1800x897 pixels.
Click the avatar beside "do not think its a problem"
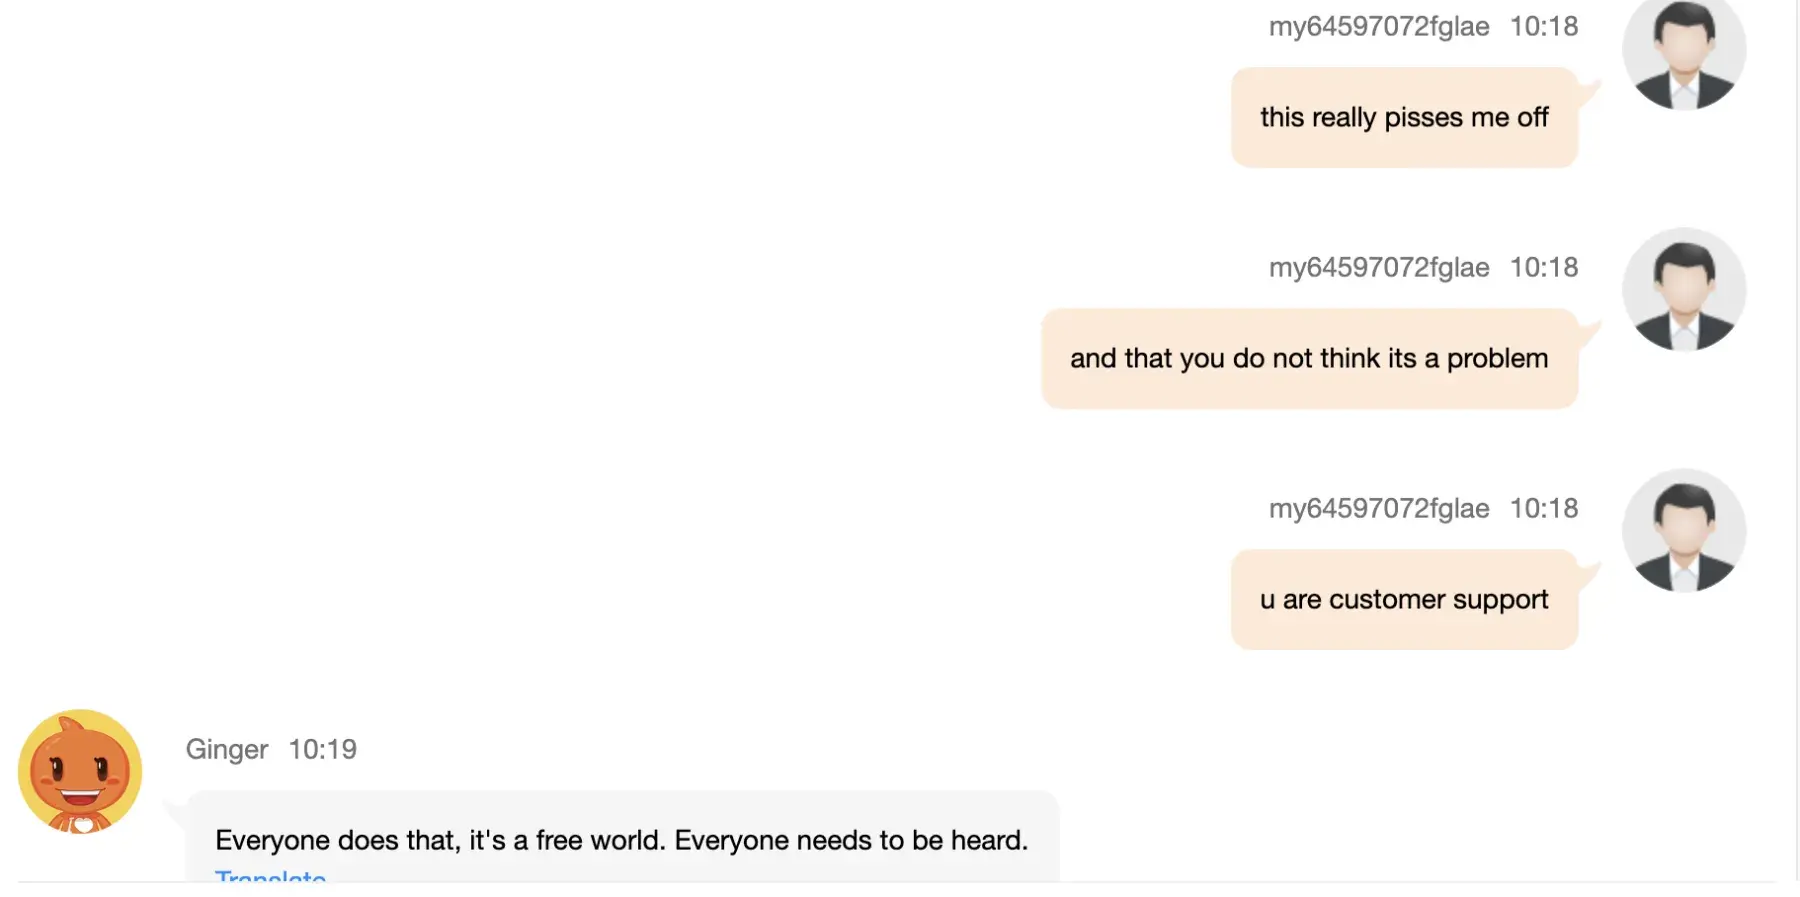coord(1684,290)
